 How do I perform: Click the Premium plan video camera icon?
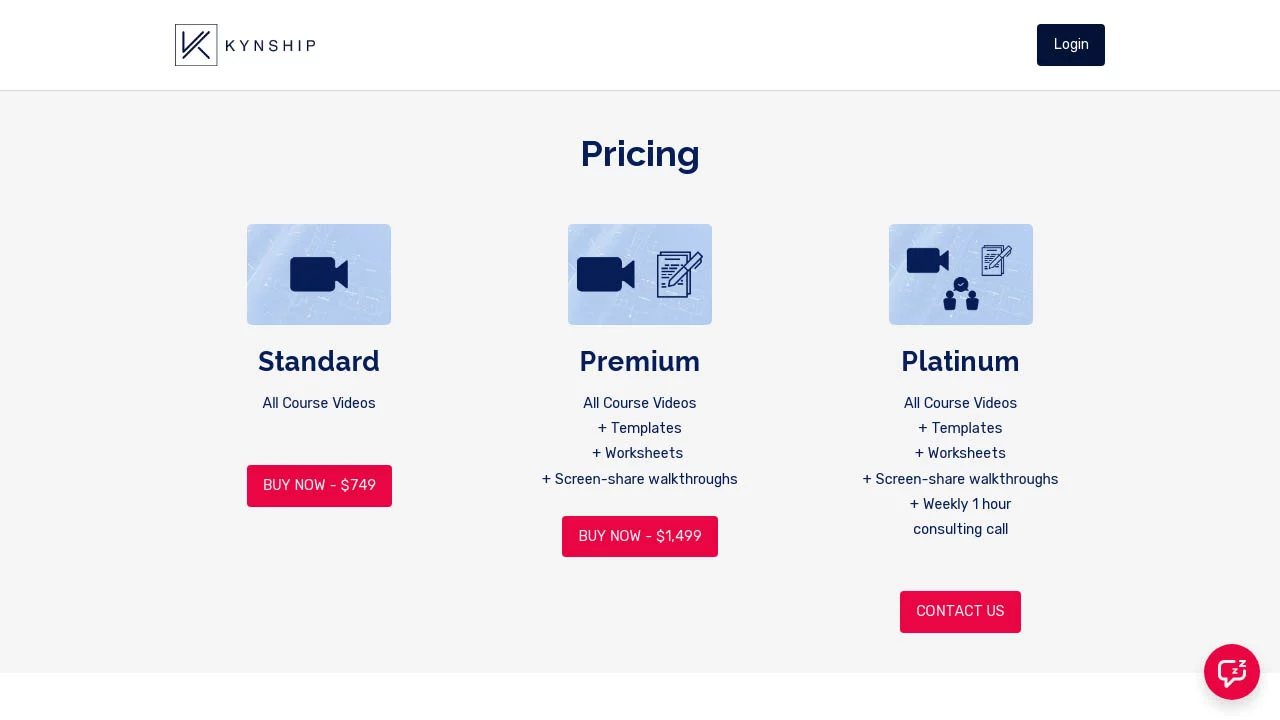click(605, 274)
